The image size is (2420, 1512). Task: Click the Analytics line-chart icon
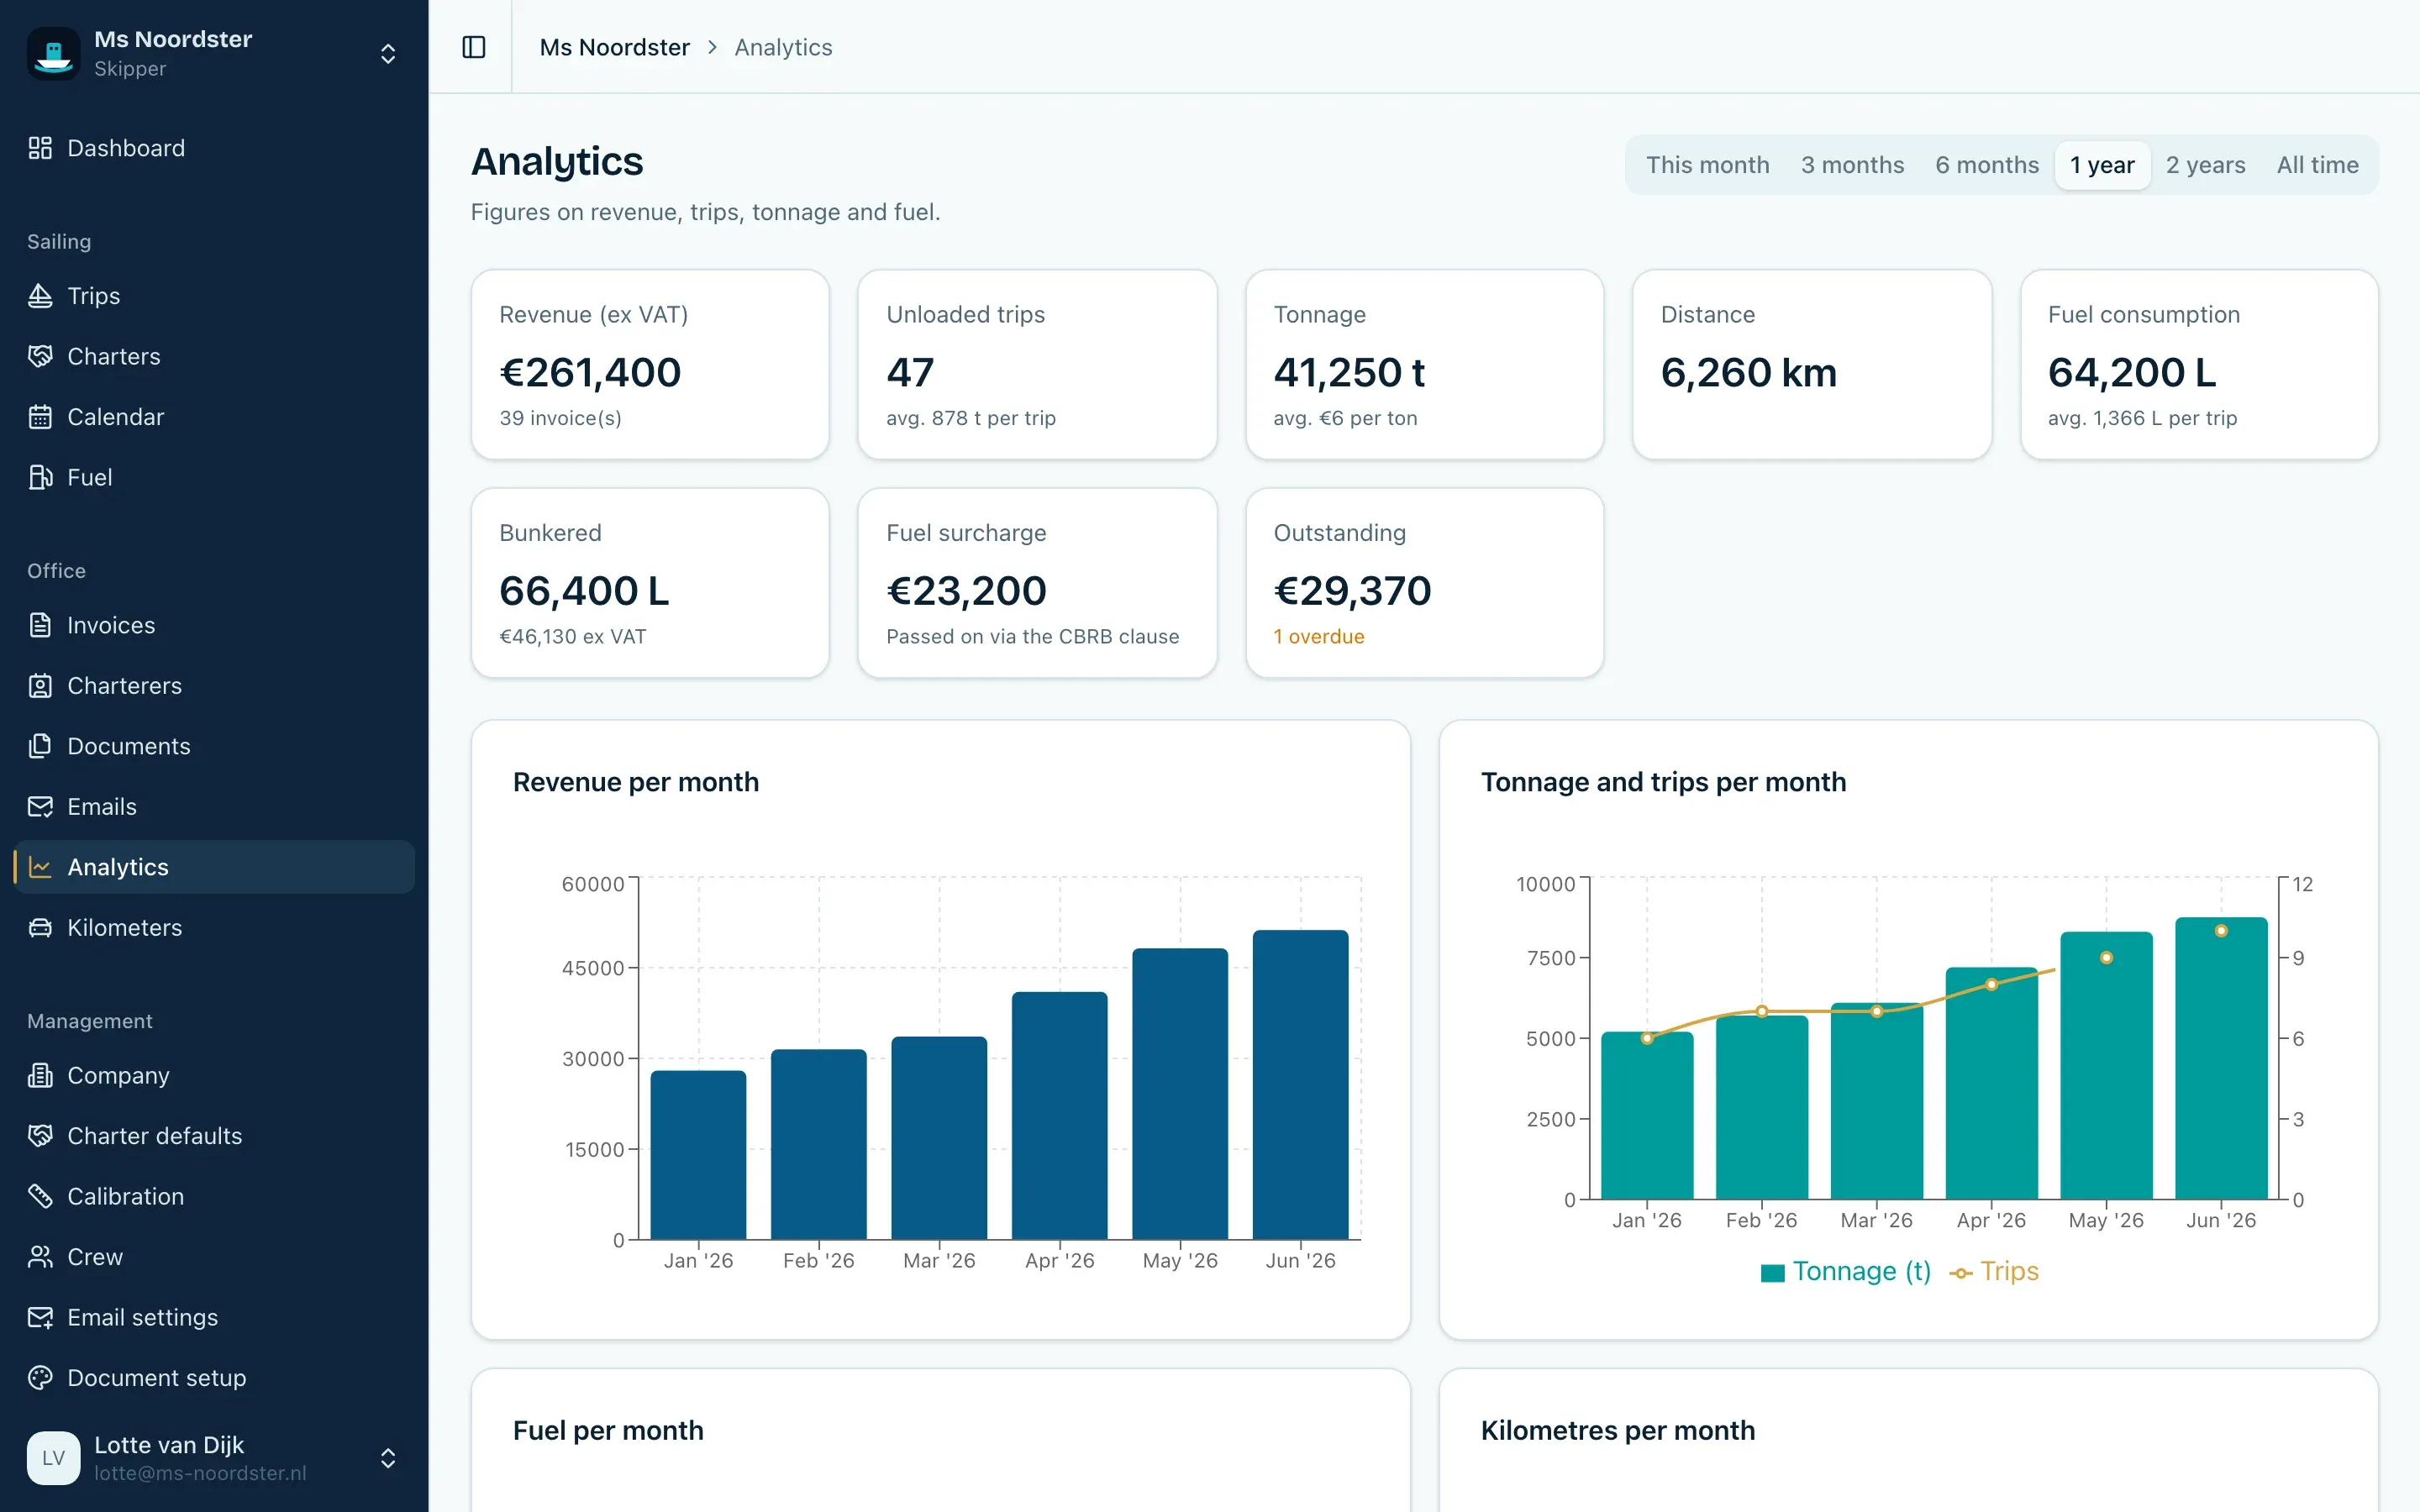(40, 867)
